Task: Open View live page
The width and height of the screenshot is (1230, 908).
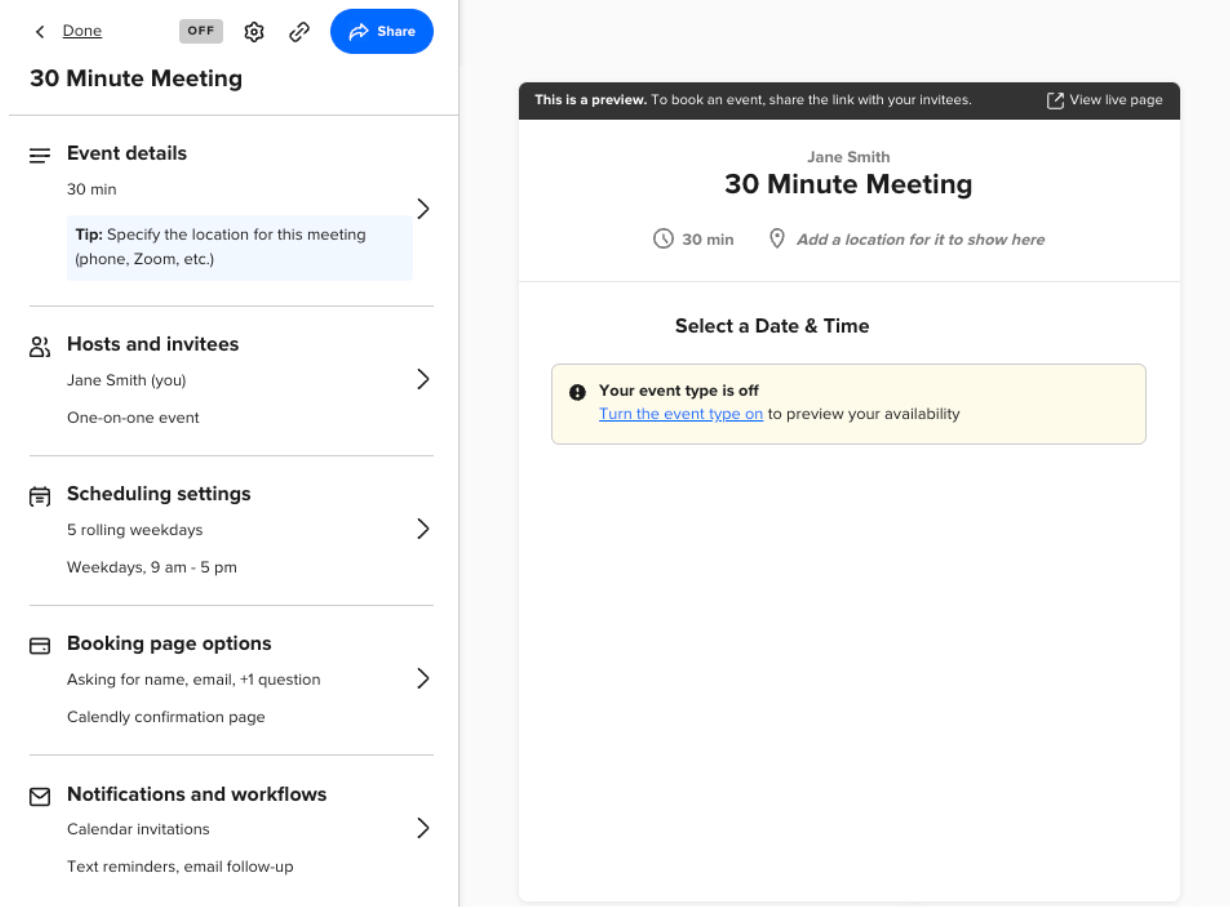Action: 1105,100
